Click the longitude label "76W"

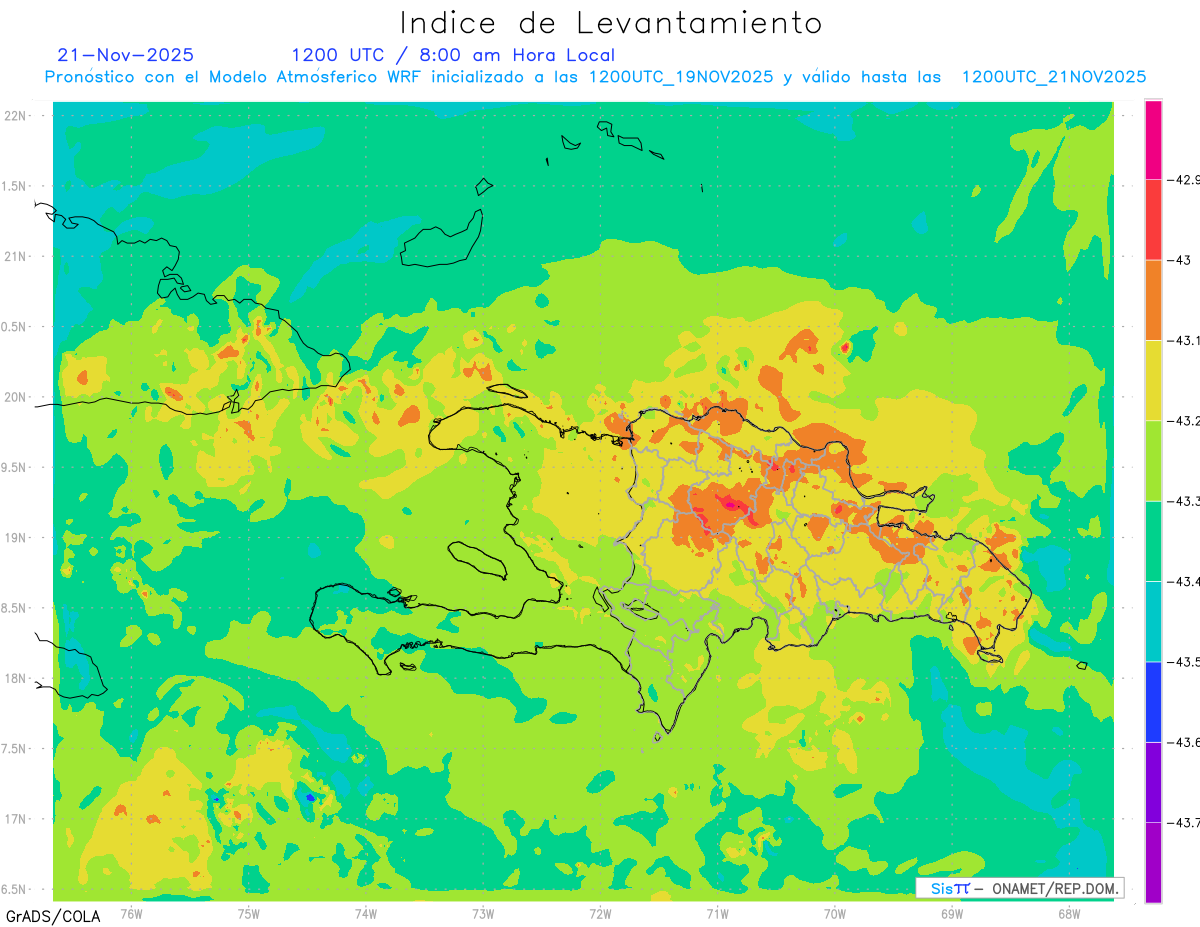(x=131, y=912)
